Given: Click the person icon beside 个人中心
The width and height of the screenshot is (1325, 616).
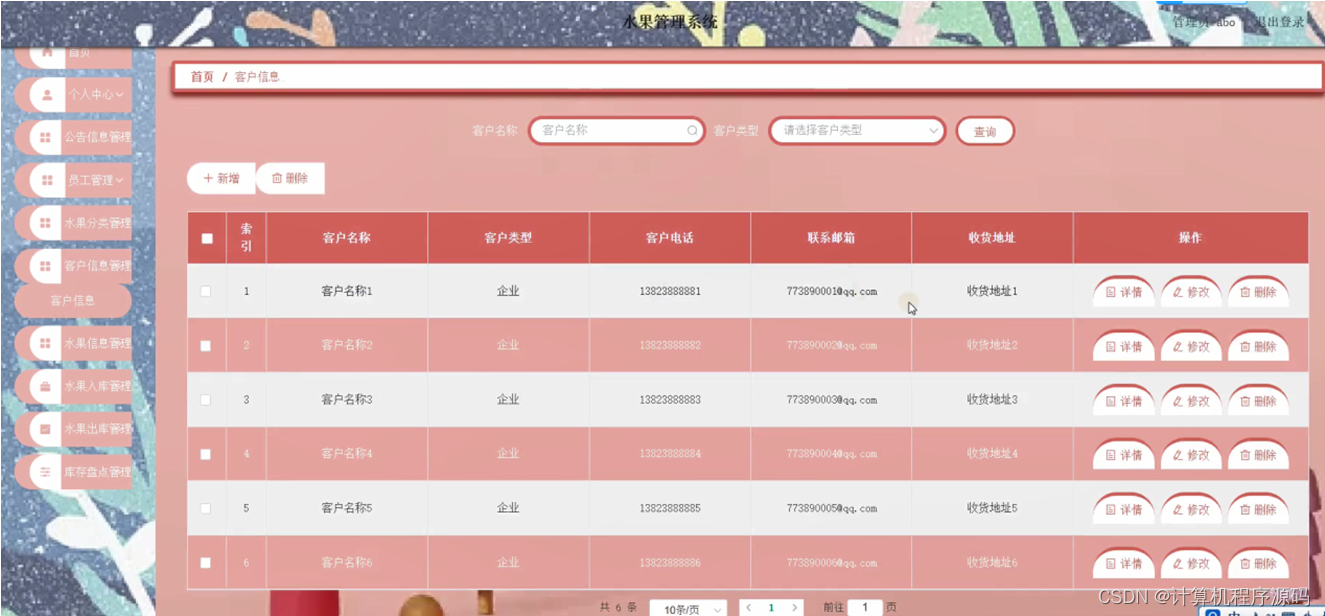Looking at the screenshot, I should pyautogui.click(x=47, y=94).
